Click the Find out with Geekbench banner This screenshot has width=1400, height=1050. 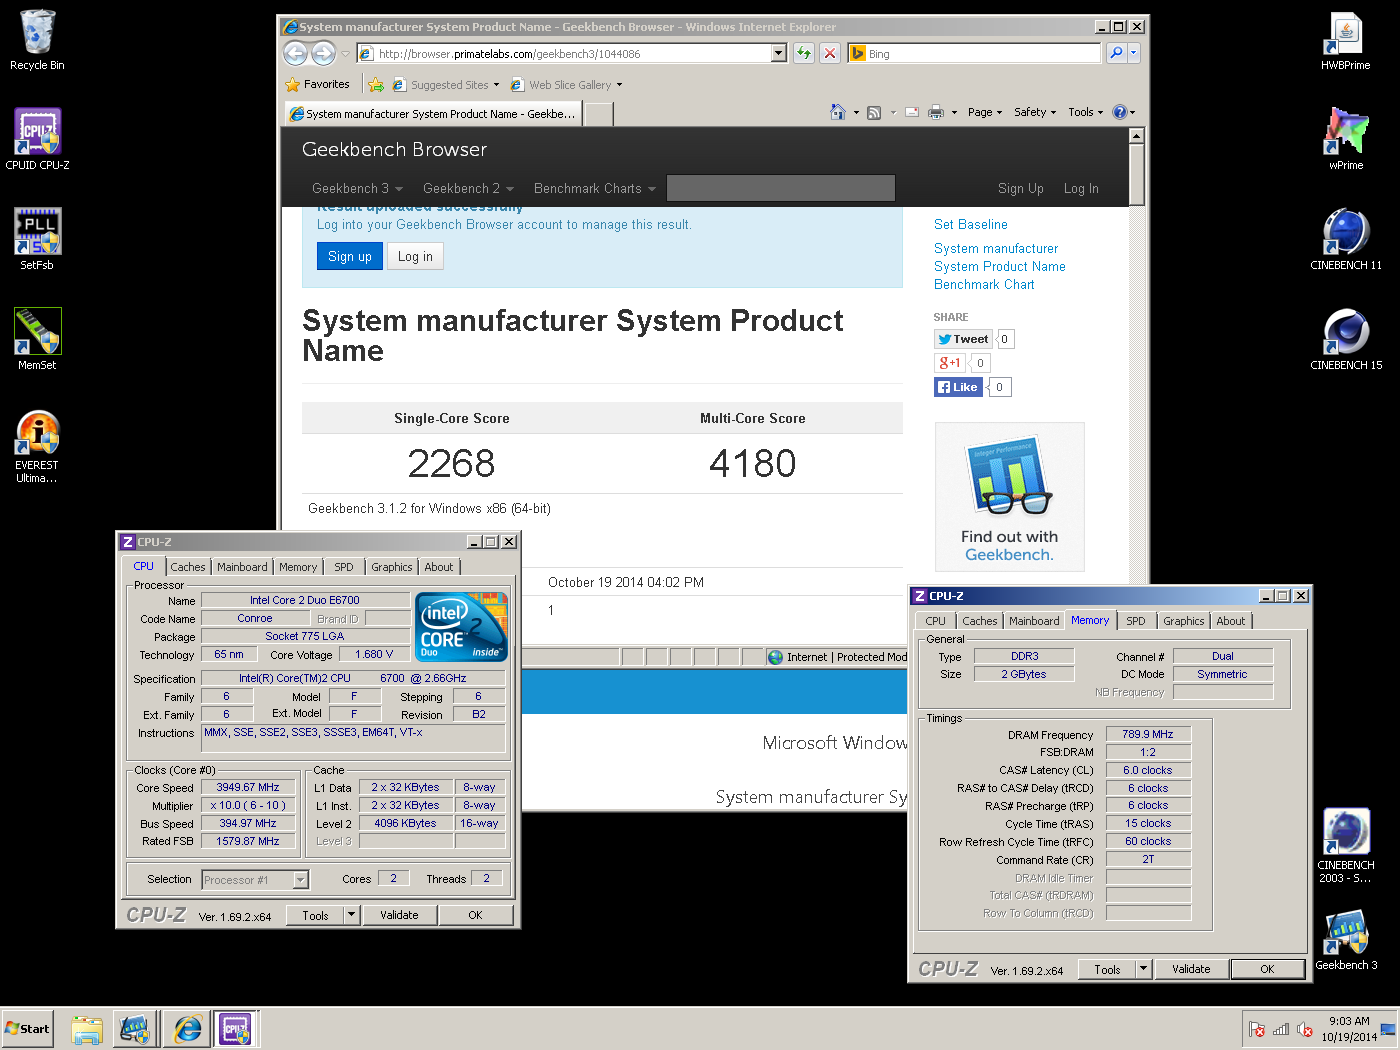[x=1009, y=497]
